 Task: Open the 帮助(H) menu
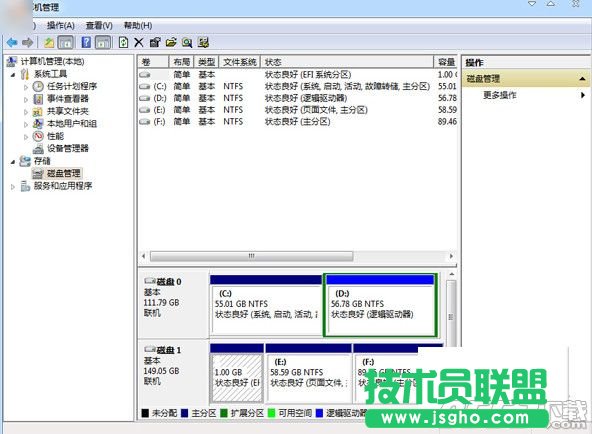pos(138,25)
